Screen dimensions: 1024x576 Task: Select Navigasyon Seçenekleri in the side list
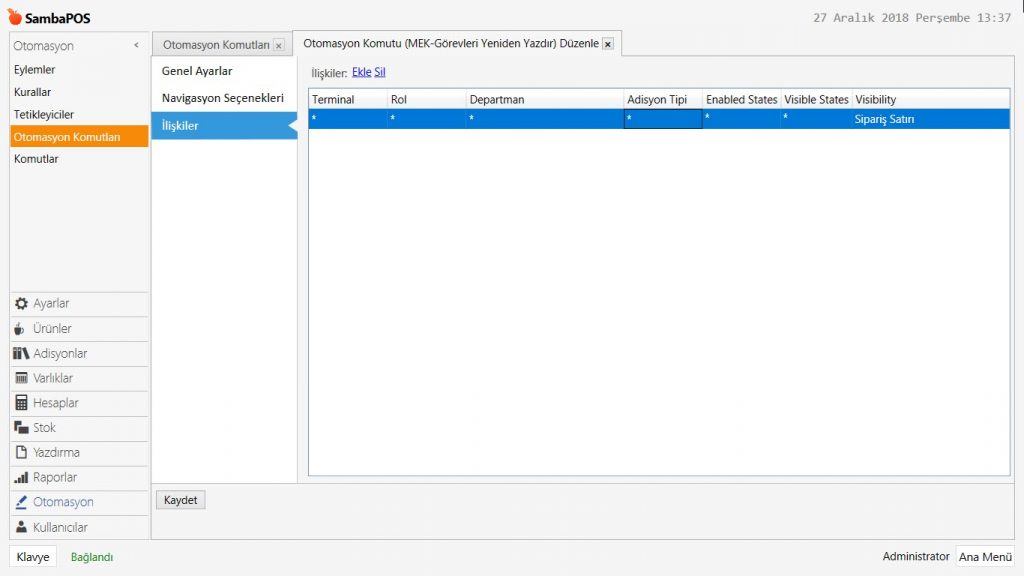pos(222,98)
